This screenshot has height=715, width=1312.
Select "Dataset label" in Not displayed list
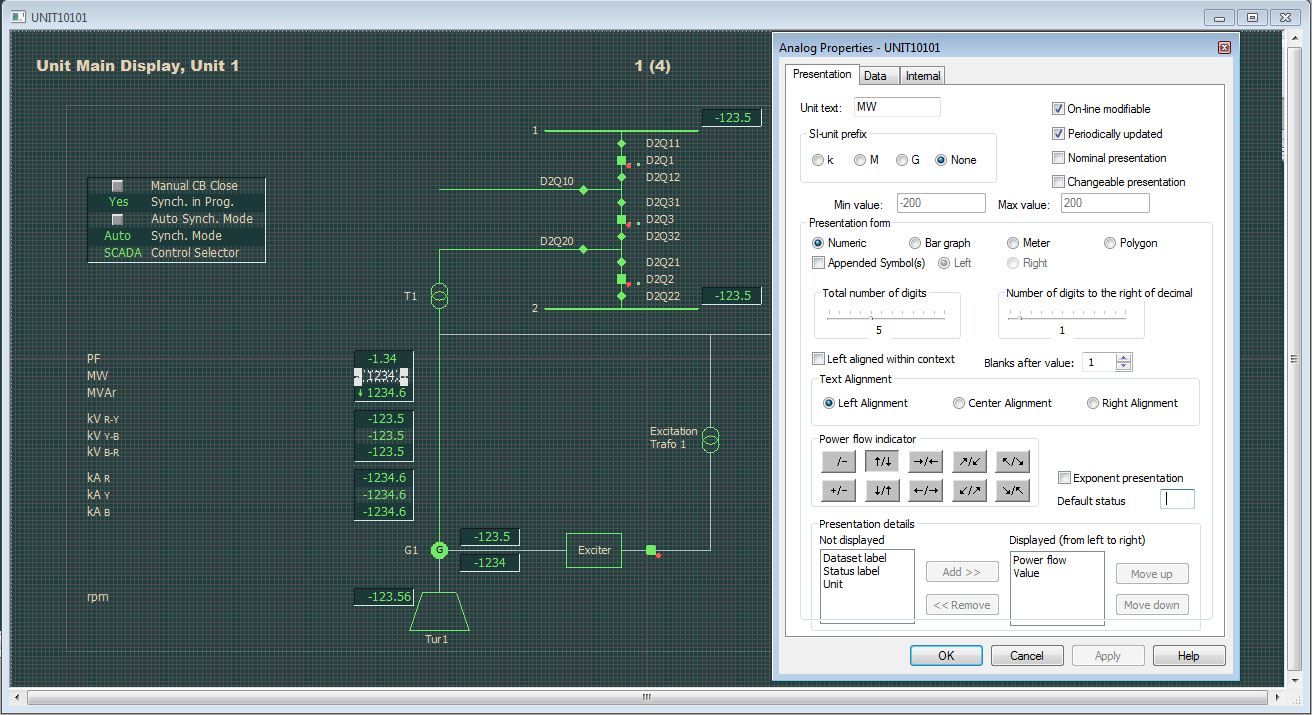(854, 558)
